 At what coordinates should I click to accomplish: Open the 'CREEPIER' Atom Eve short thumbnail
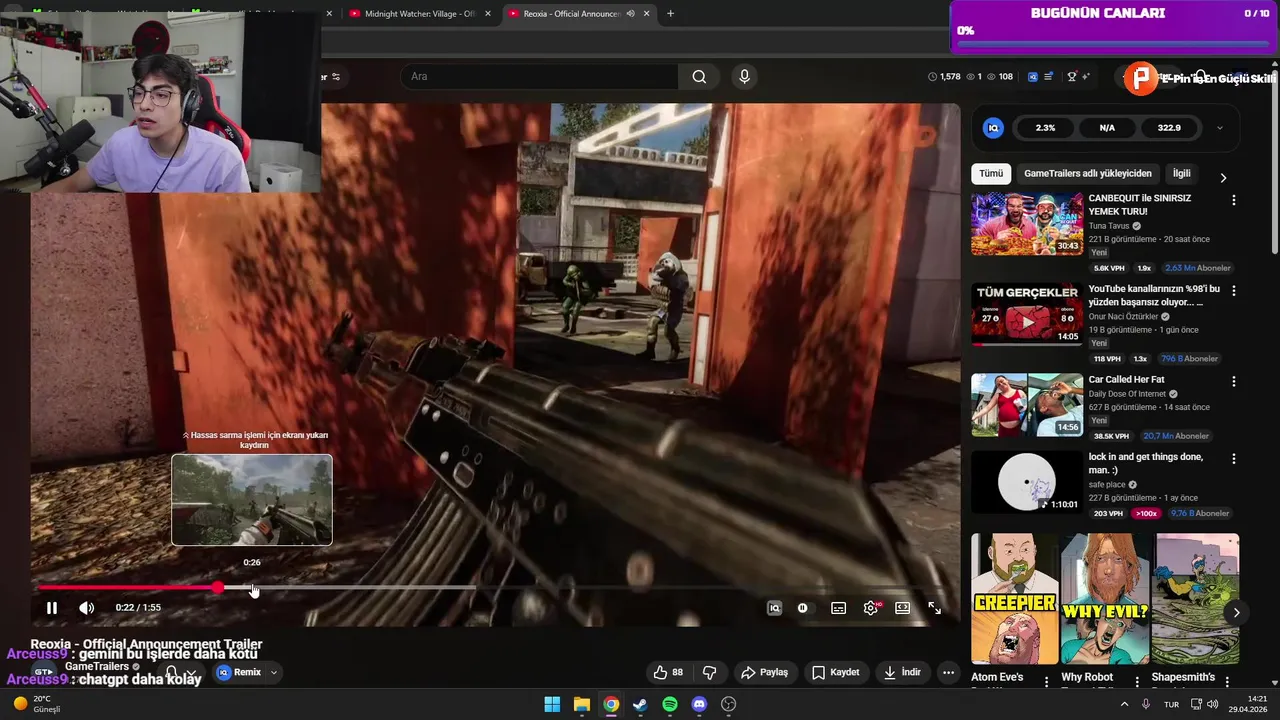pos(1014,598)
